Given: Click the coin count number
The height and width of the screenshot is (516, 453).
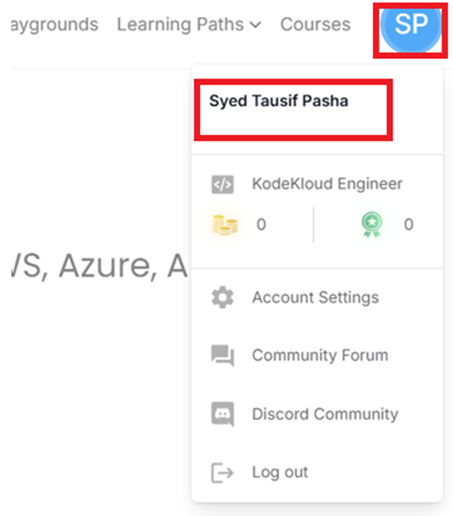Looking at the screenshot, I should 261,224.
